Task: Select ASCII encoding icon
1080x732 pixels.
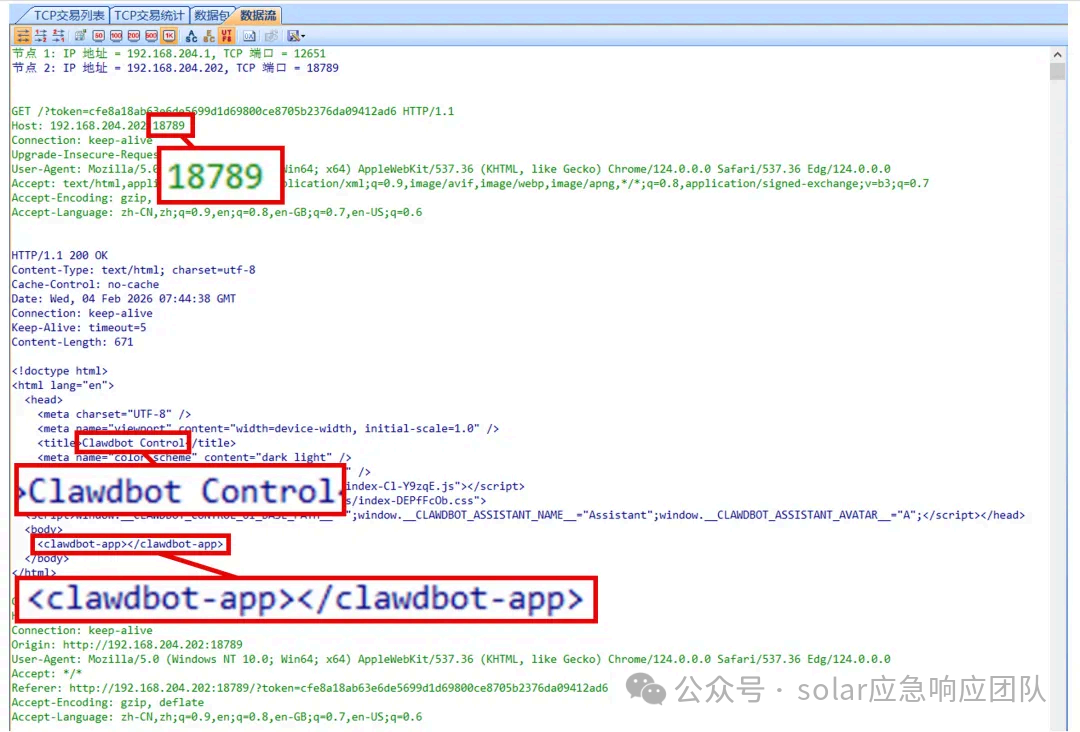Action: pyautogui.click(x=191, y=35)
